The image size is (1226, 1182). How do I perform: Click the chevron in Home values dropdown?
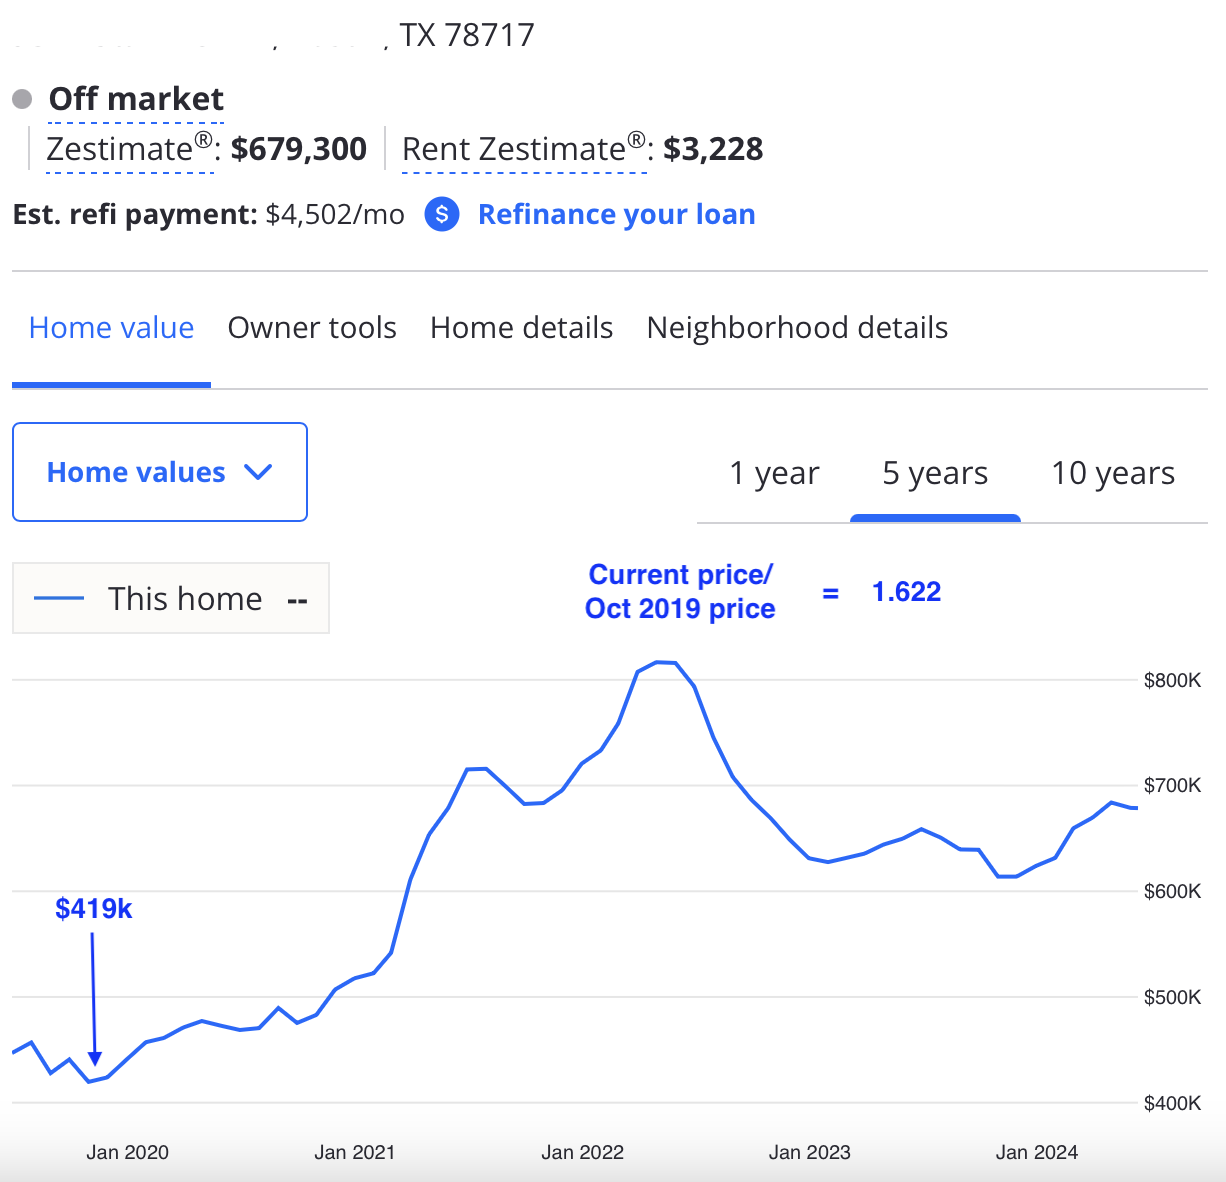point(258,472)
